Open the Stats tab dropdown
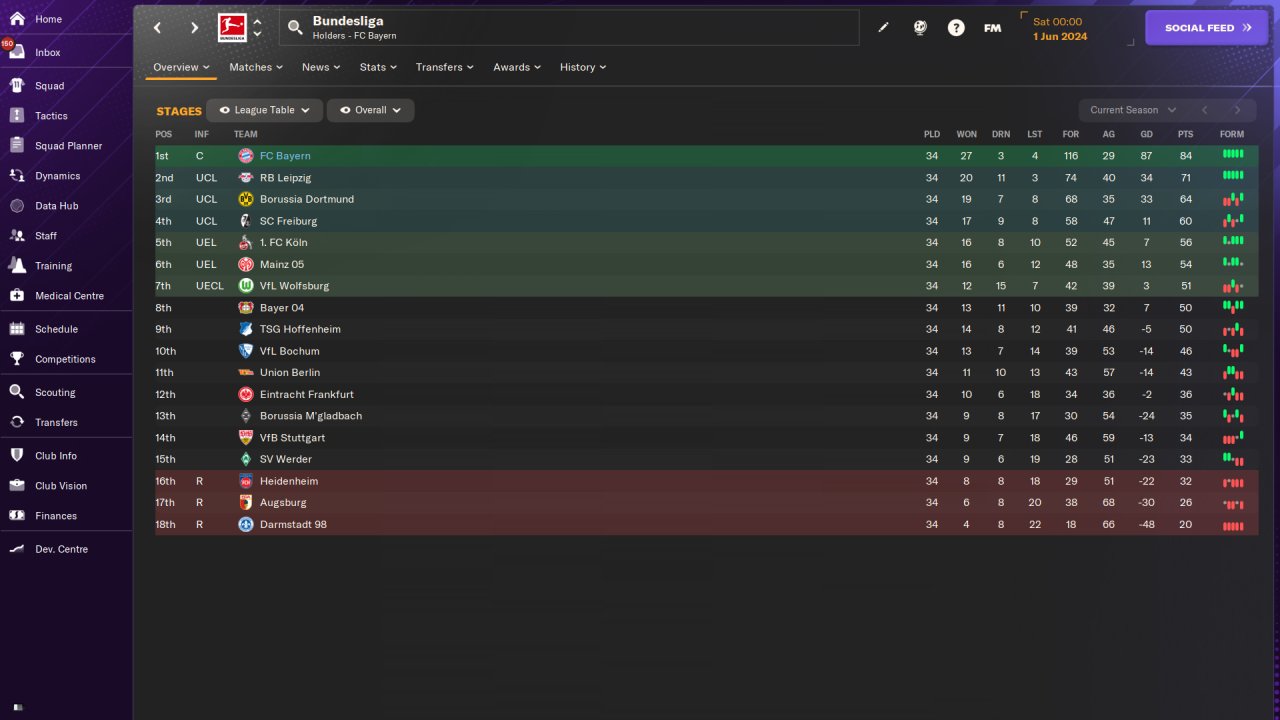Viewport: 1280px width, 720px height. (378, 67)
